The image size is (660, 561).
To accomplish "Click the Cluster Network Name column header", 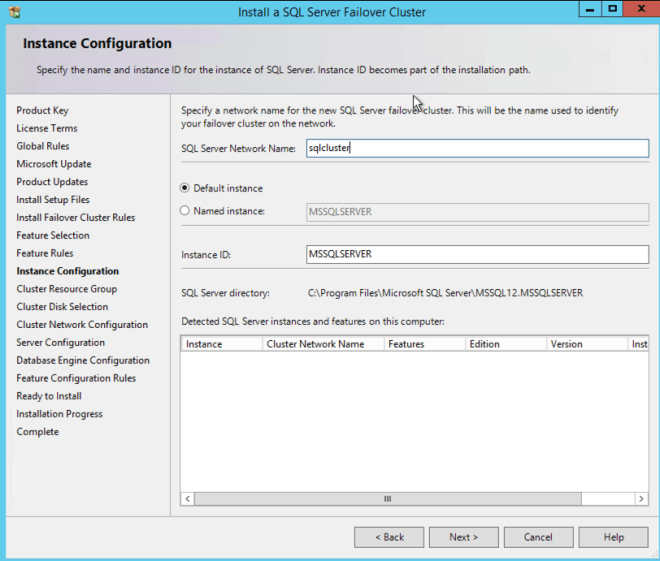I will tap(323, 344).
